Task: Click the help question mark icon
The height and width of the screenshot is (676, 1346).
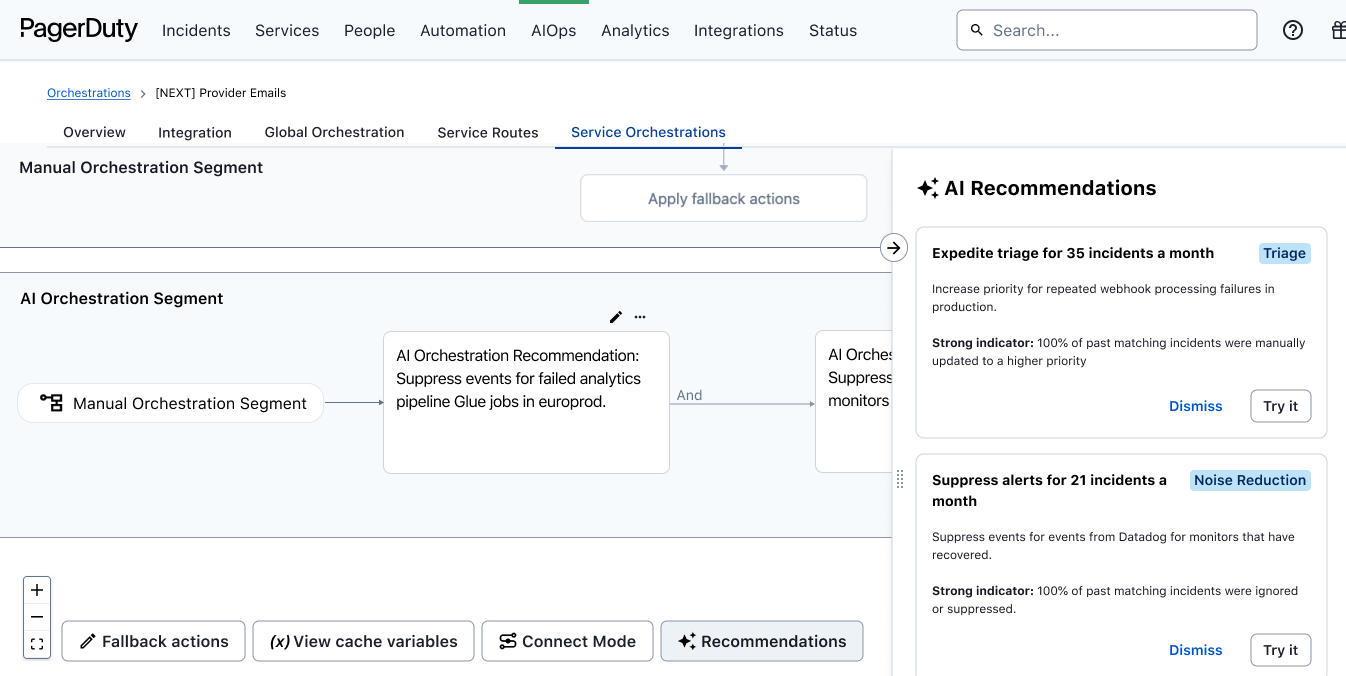Action: click(x=1293, y=30)
